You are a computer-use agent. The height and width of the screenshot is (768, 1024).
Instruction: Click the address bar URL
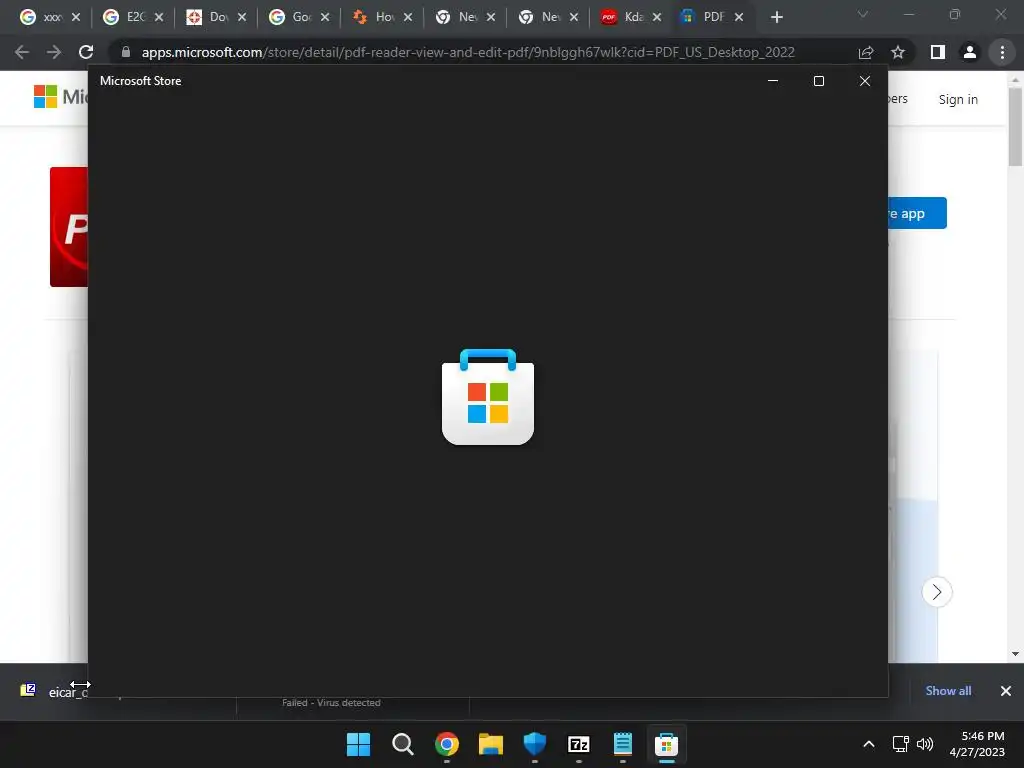tap(468, 52)
